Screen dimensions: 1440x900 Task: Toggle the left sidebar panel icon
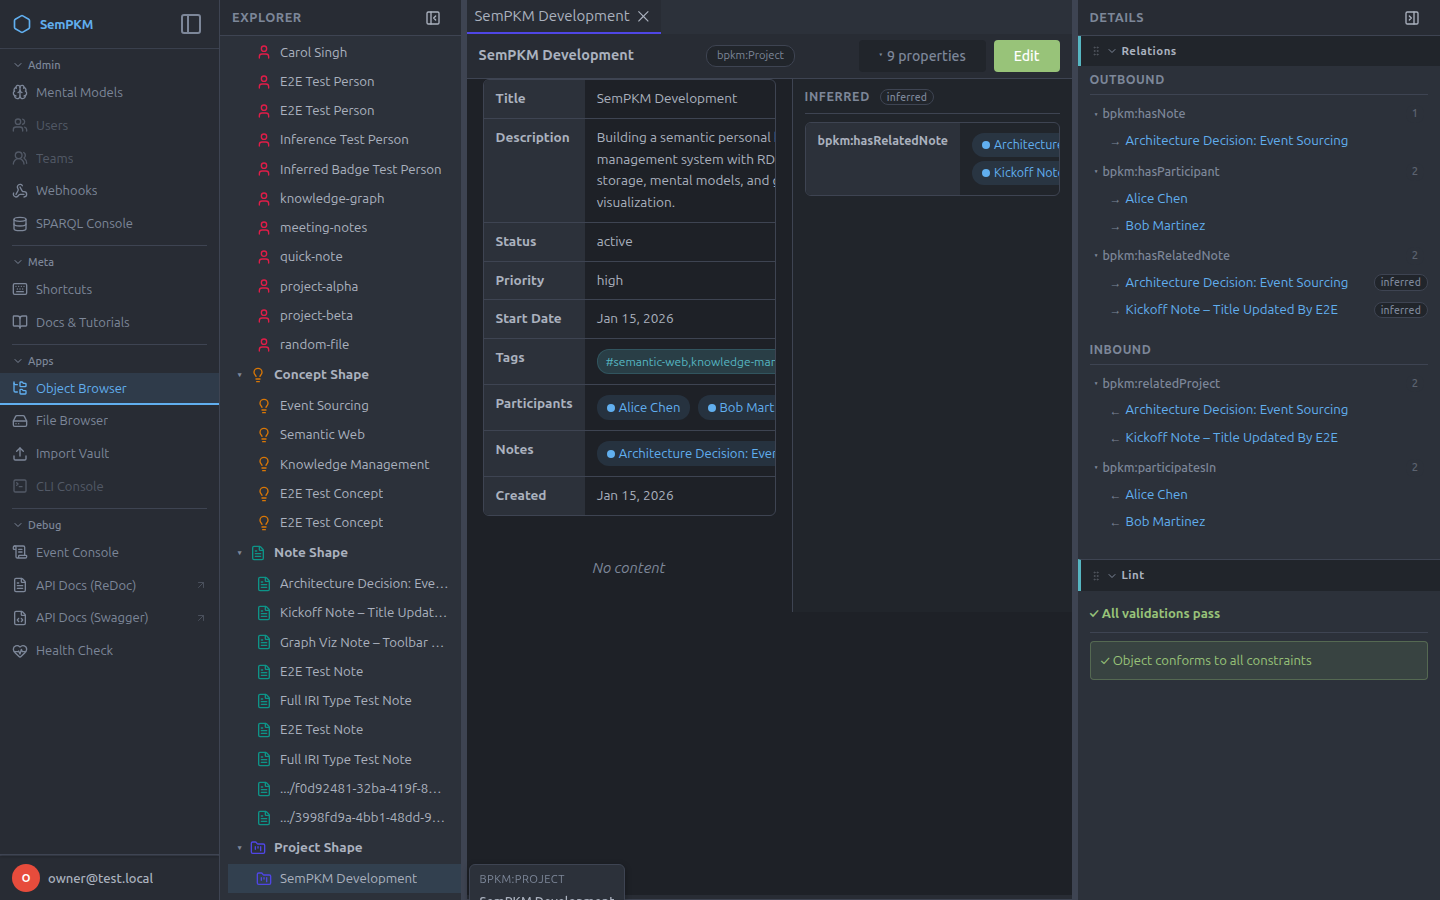(x=191, y=24)
